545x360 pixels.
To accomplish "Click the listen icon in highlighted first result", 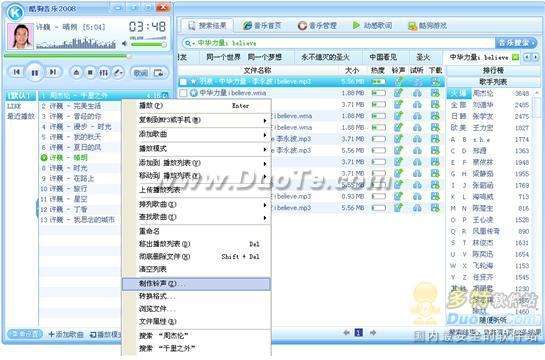I will pos(417,82).
